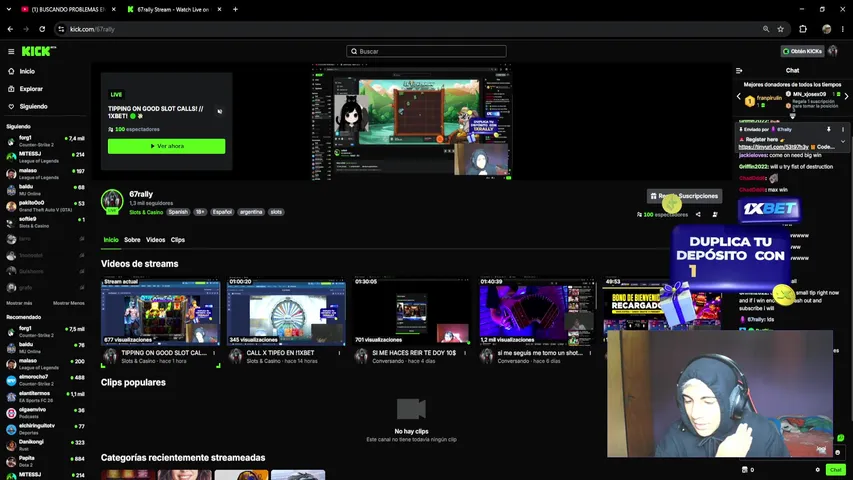
Task: Open Danikongi in Recomendado list
Action: point(46,445)
